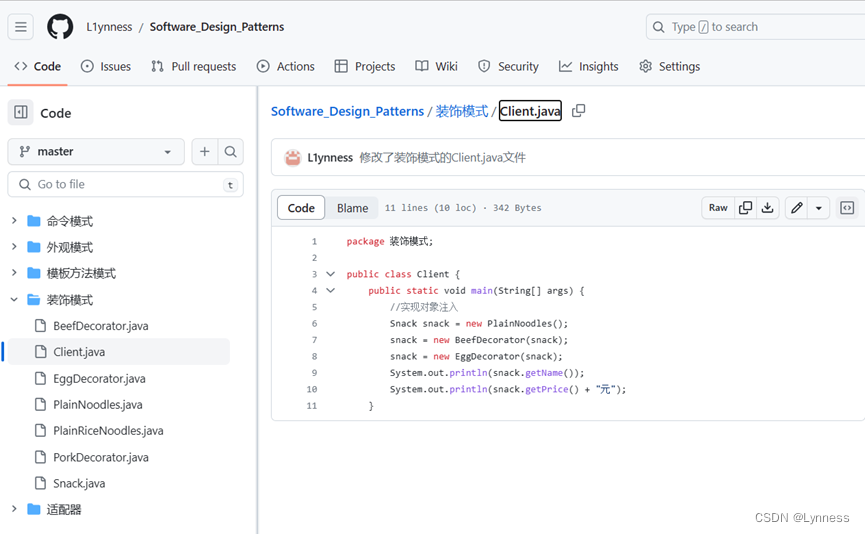
Task: Open Software_Design_Patterns repo header link
Action: pyautogui.click(x=217, y=26)
